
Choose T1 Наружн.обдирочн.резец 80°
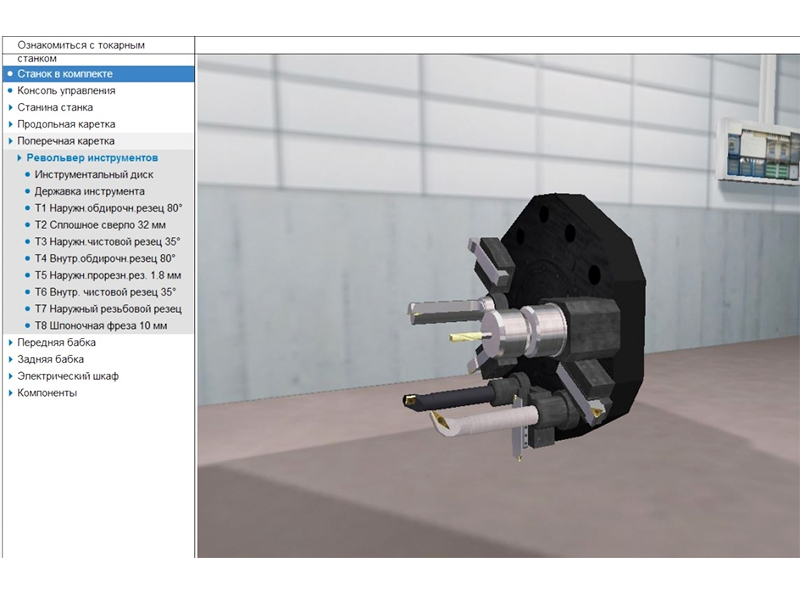[x=108, y=209]
